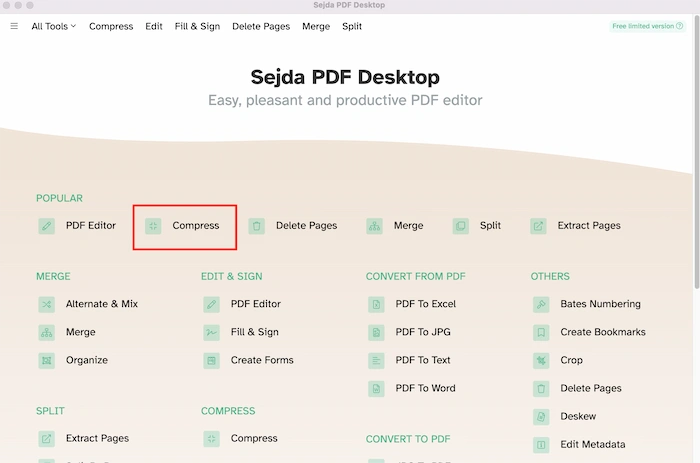Viewport: 700px width, 463px height.
Task: Click the Organize icon
Action: click(x=46, y=361)
